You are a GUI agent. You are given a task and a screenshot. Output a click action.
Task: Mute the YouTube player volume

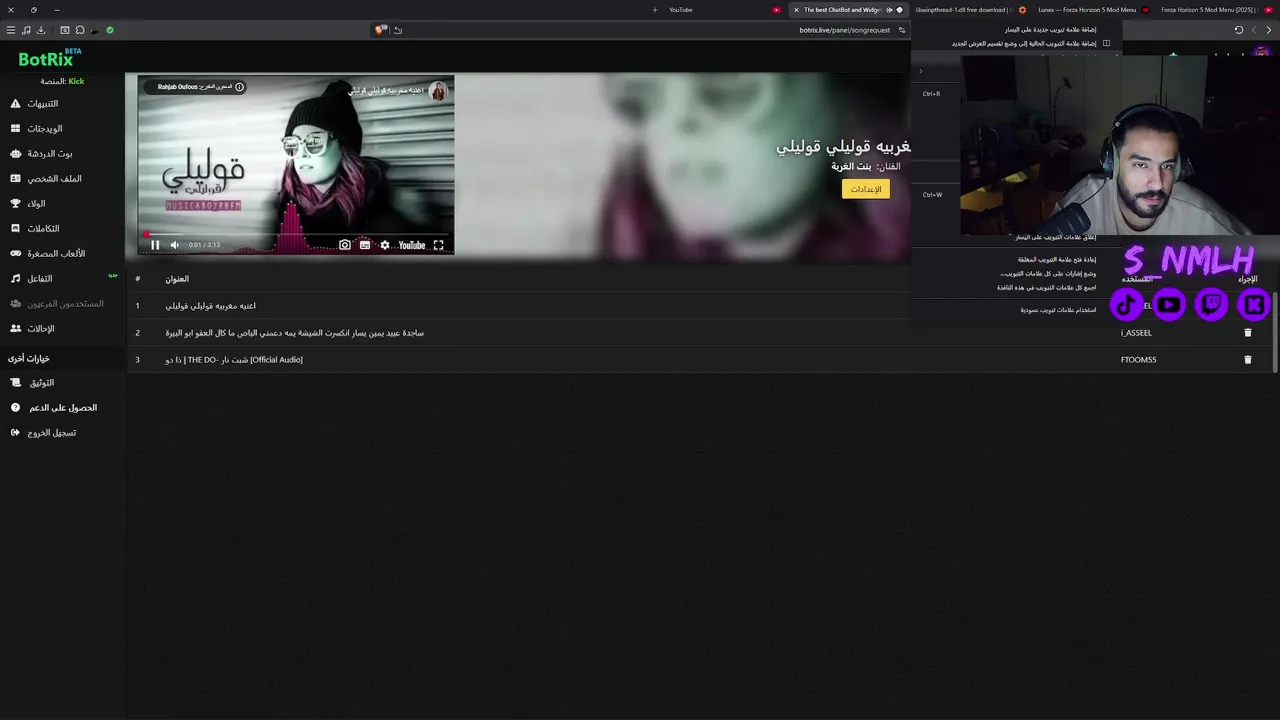tap(174, 245)
